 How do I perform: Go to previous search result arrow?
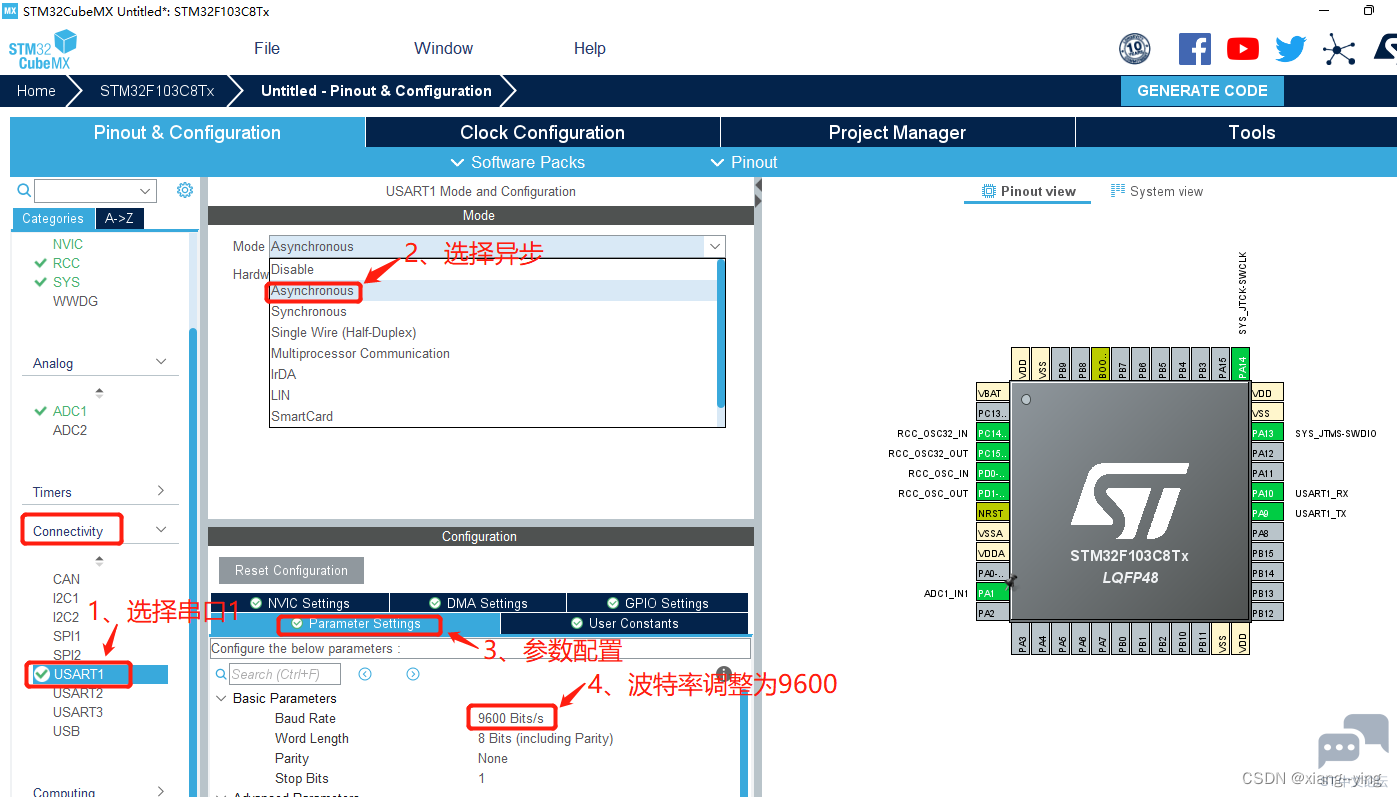pos(365,674)
